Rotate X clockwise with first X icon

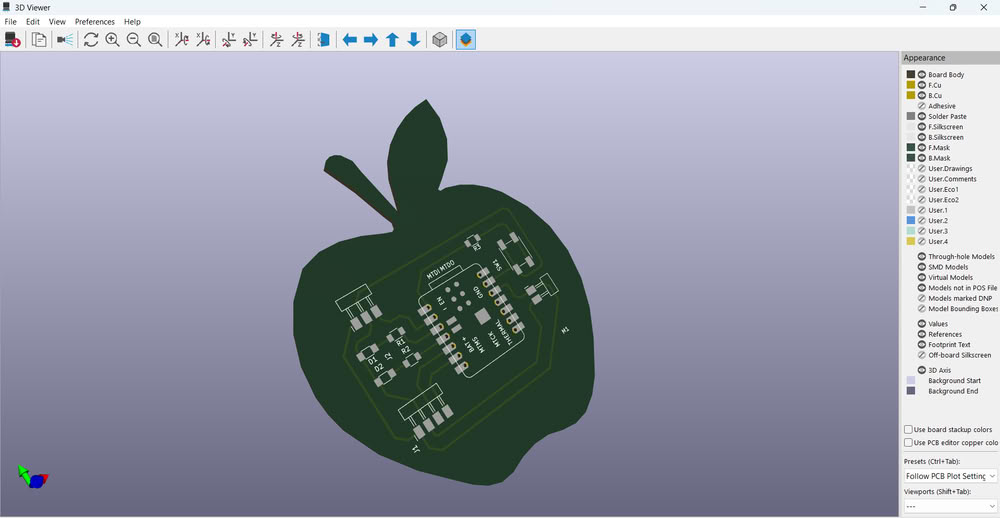[x=182, y=40]
